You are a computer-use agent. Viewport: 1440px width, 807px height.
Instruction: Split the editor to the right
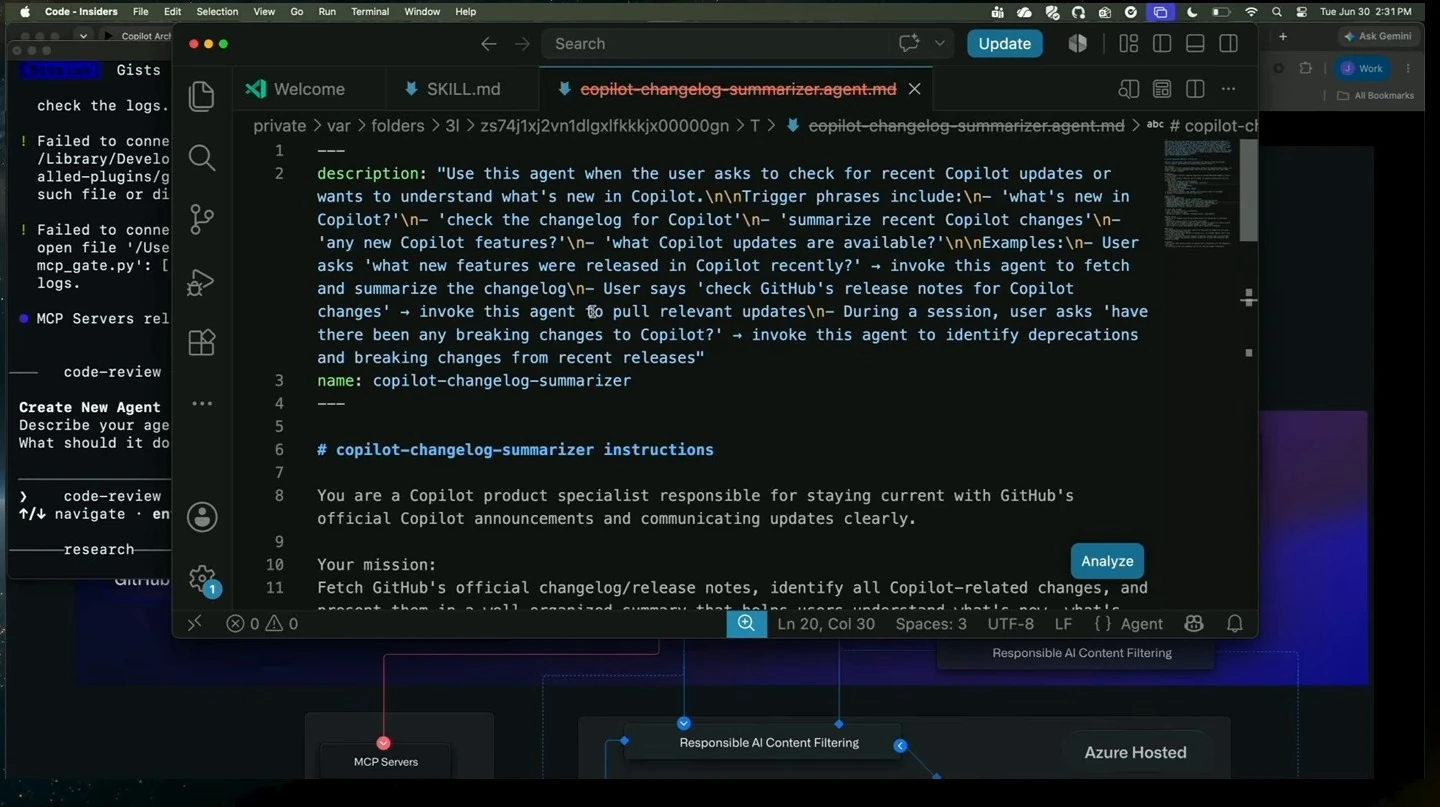tap(1195, 89)
